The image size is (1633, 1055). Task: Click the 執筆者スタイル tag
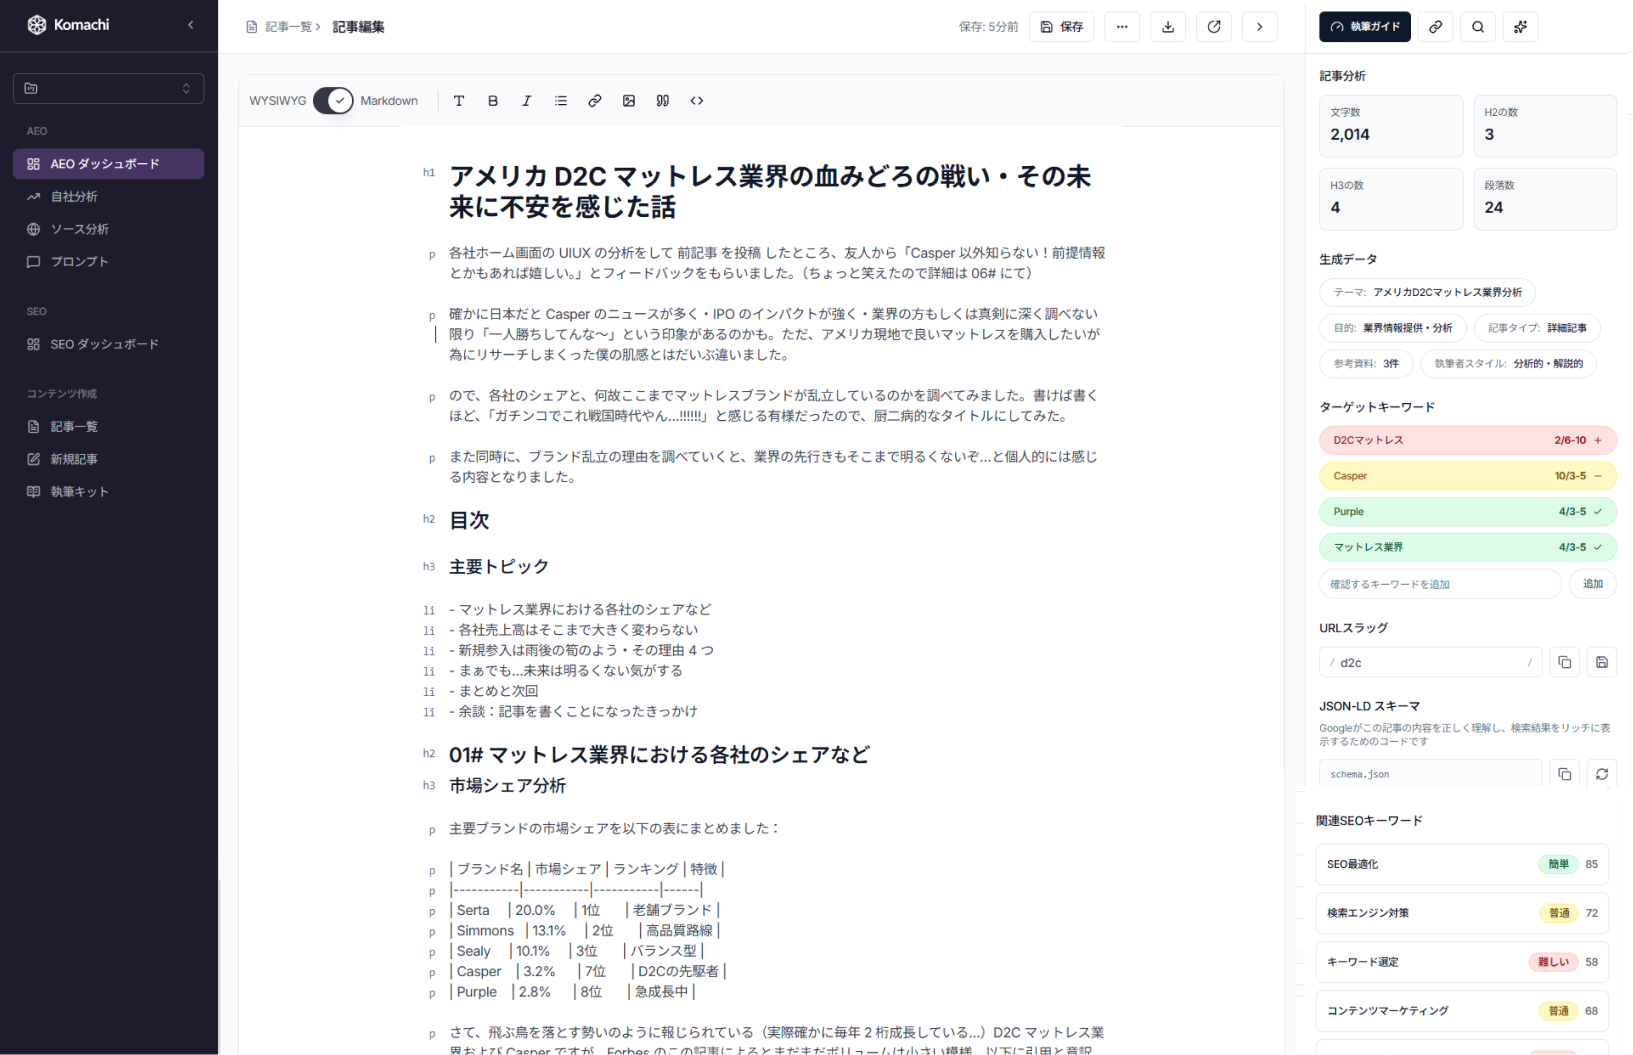pyautogui.click(x=1508, y=364)
